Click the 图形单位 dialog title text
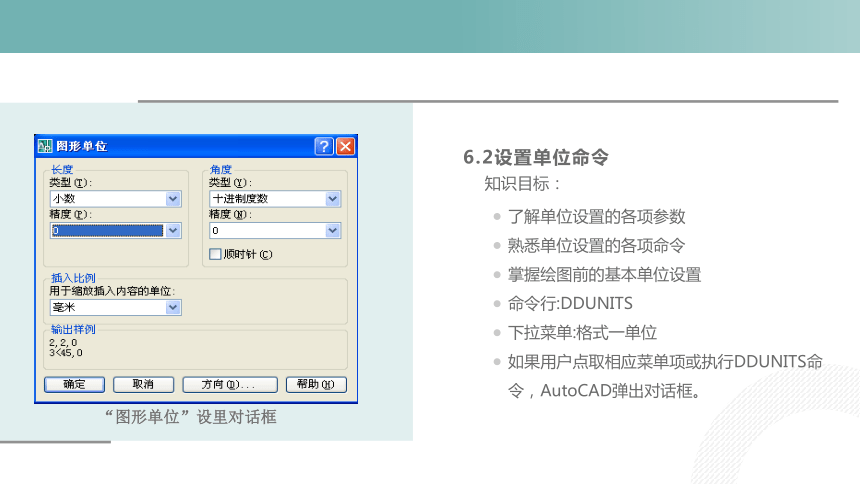 pos(82,146)
